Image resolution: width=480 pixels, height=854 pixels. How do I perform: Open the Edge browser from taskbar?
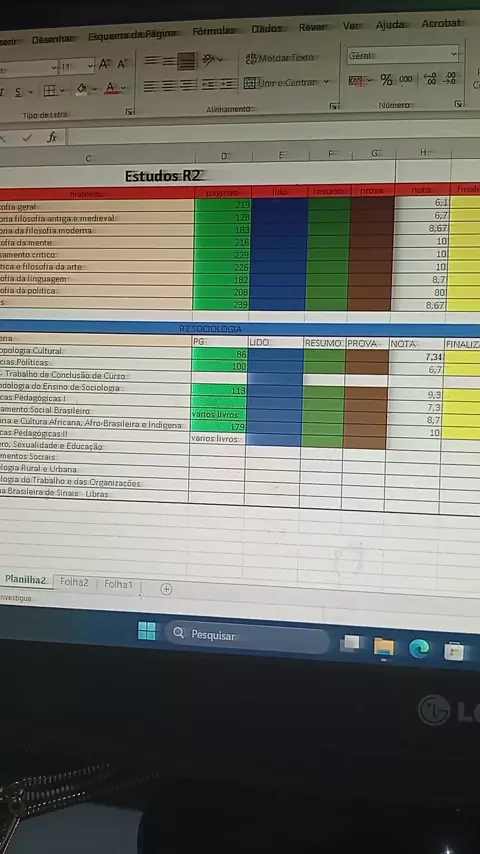419,648
